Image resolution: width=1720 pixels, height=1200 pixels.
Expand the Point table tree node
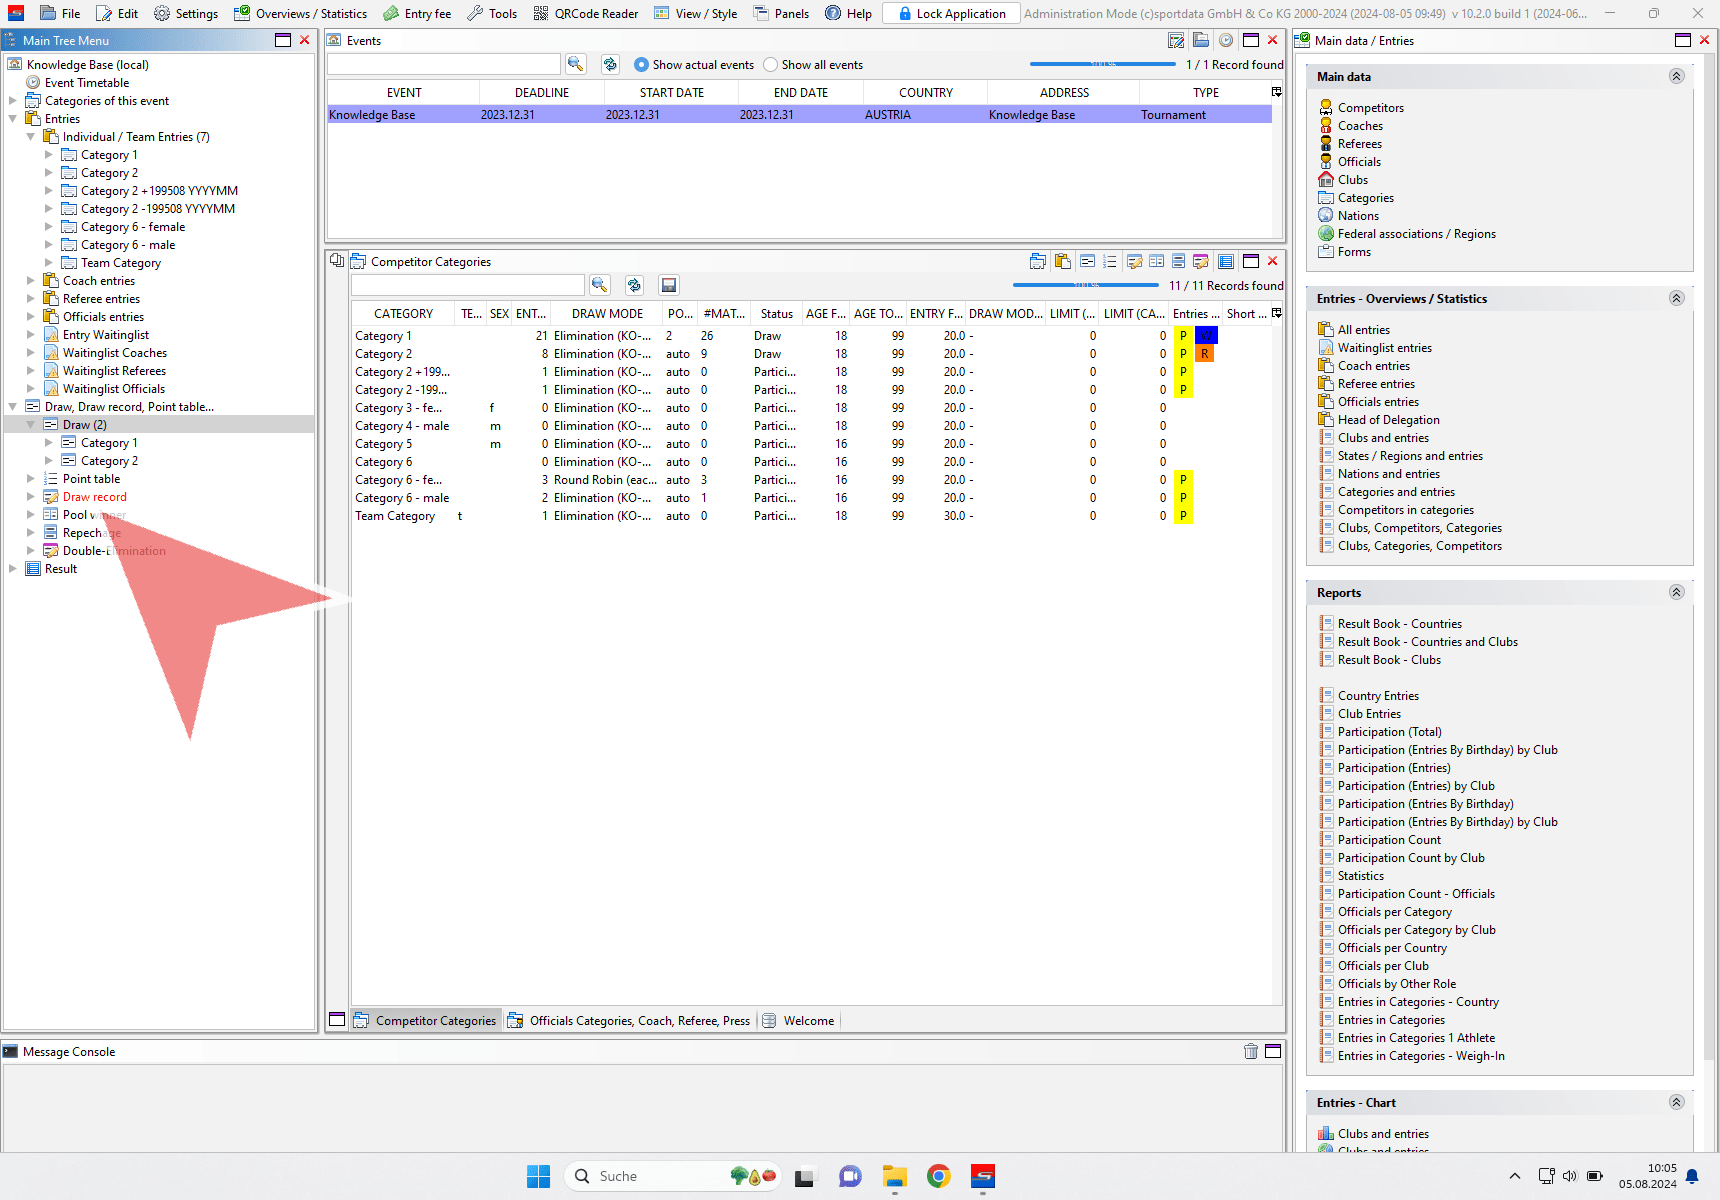pyautogui.click(x=31, y=479)
